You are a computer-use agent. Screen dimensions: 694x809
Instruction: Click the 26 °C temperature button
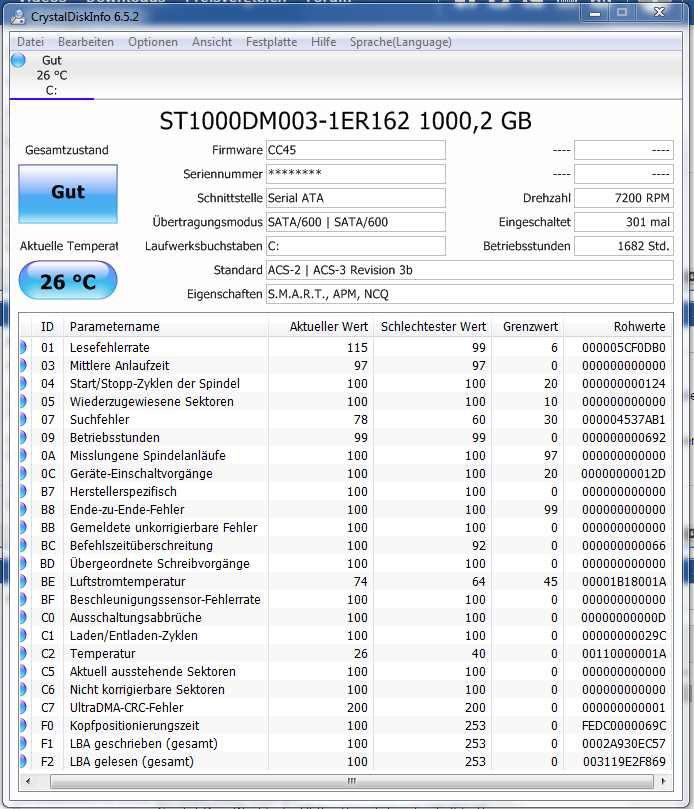pos(68,280)
